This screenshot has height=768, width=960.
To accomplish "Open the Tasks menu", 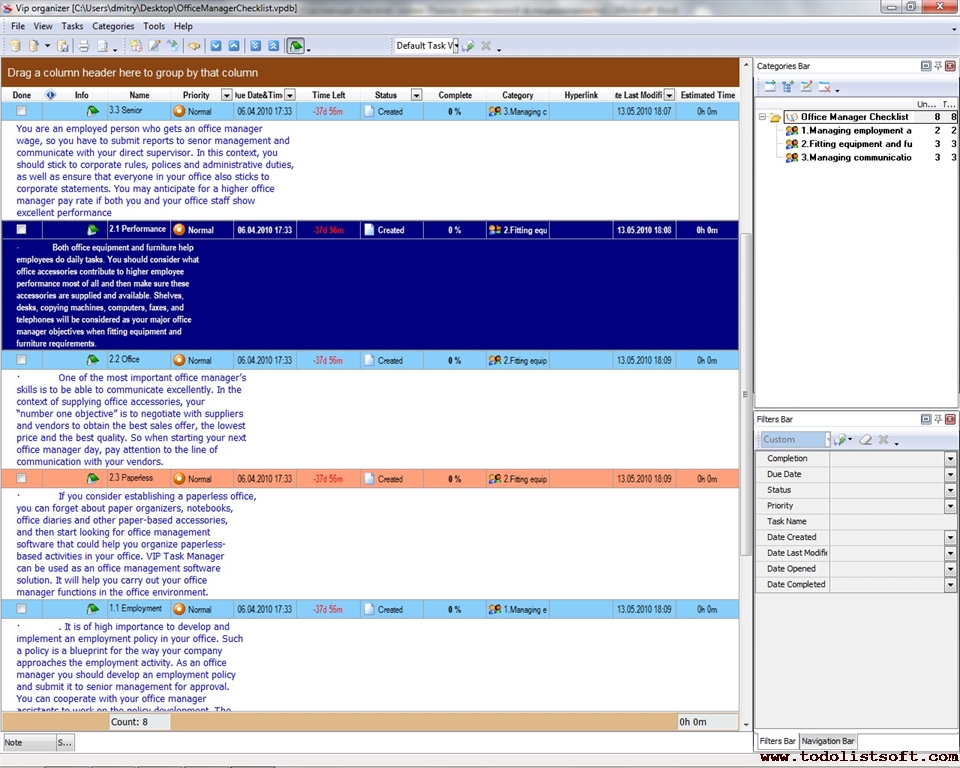I will click(x=72, y=26).
